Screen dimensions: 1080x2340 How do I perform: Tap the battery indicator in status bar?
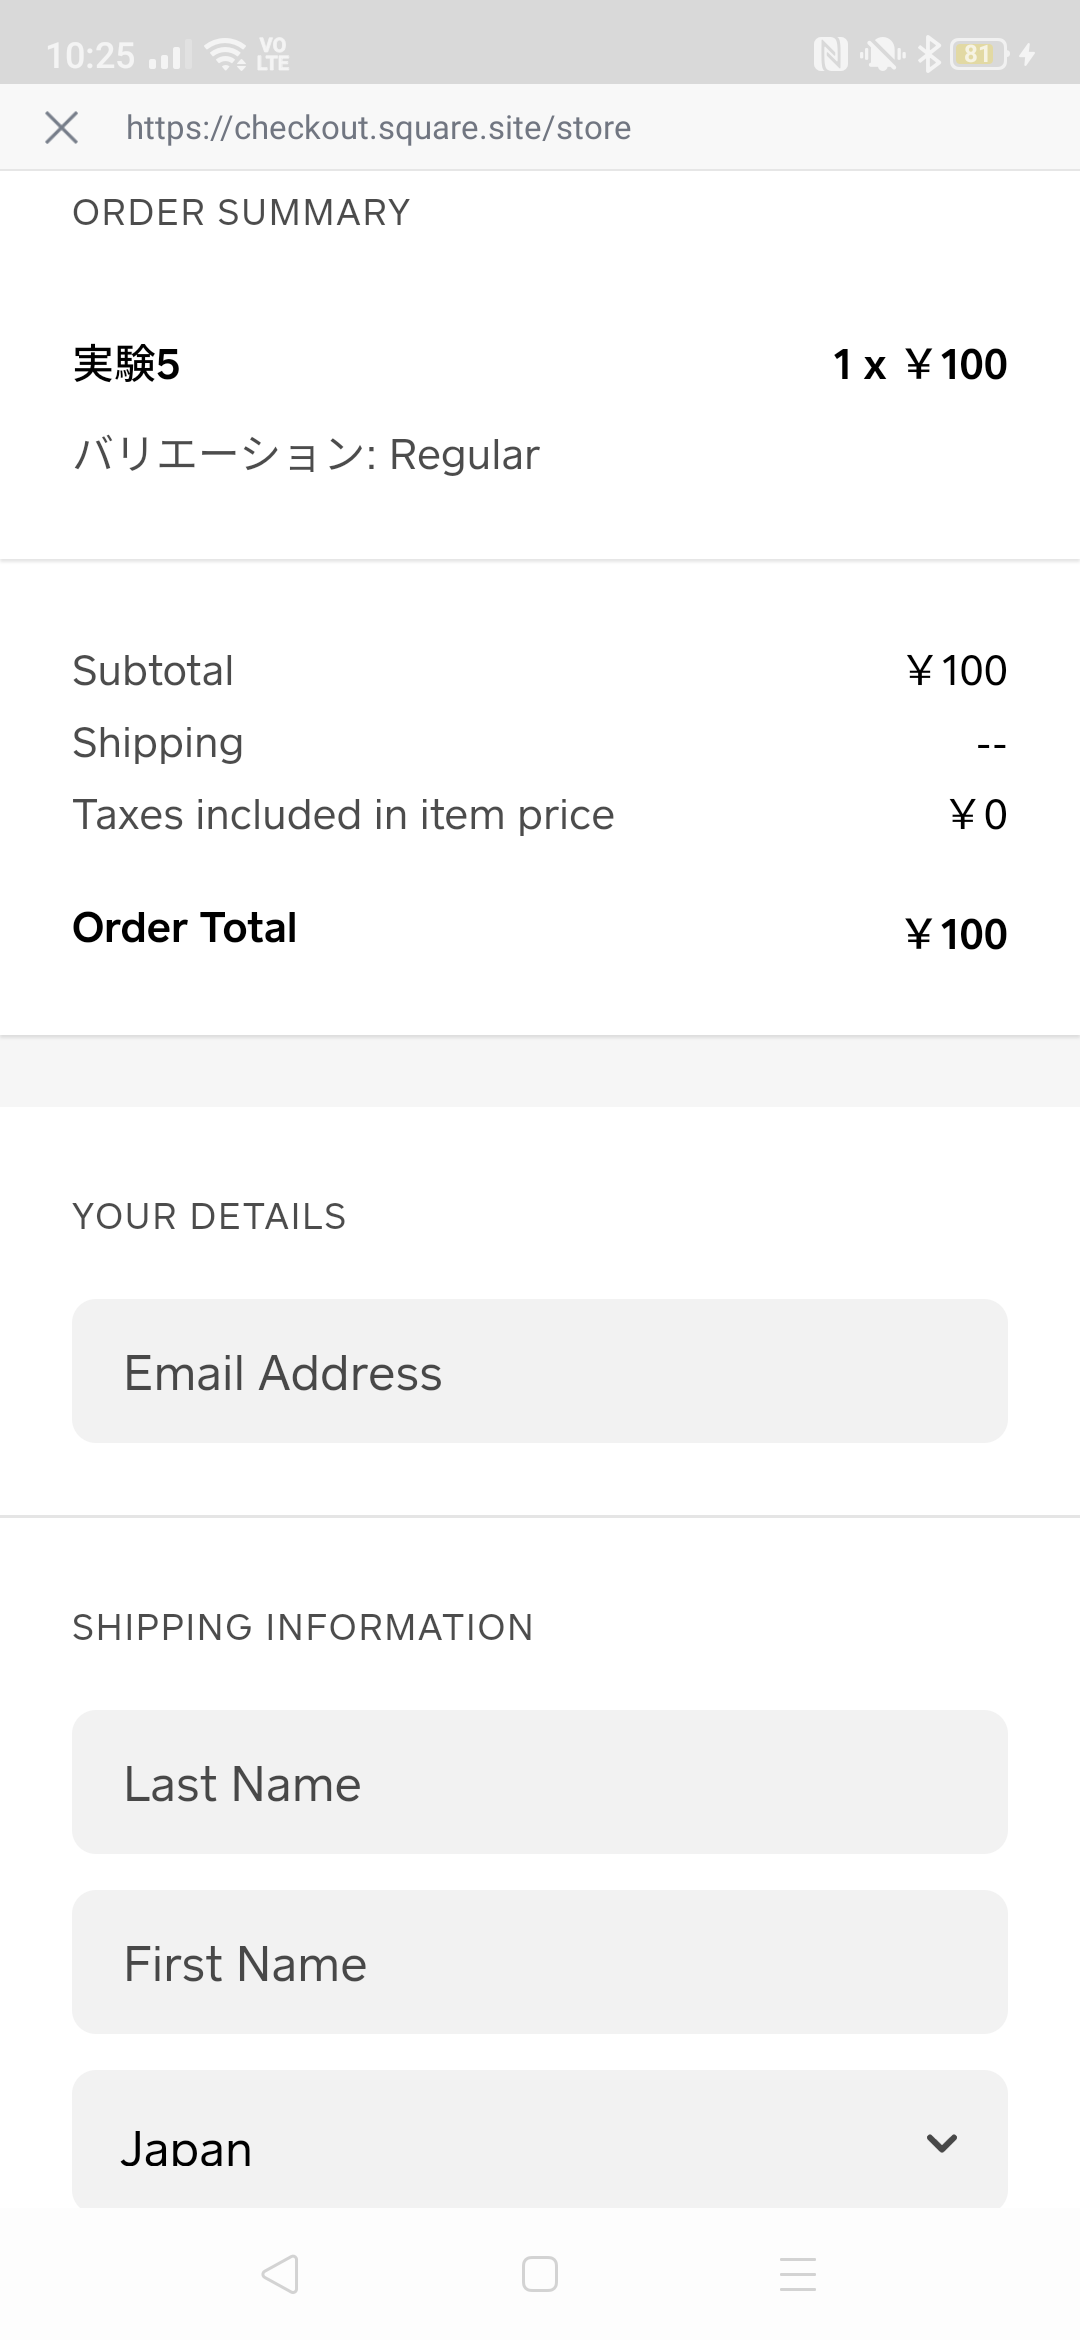[x=980, y=54]
